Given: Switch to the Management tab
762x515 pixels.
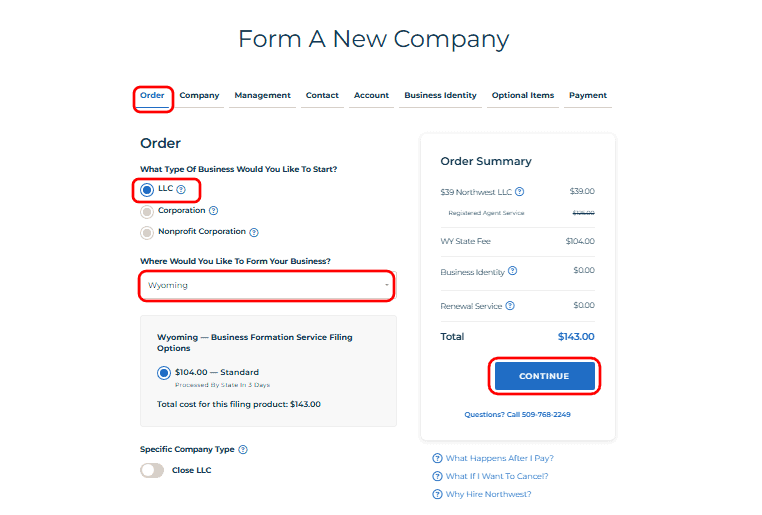Looking at the screenshot, I should click(x=262, y=96).
